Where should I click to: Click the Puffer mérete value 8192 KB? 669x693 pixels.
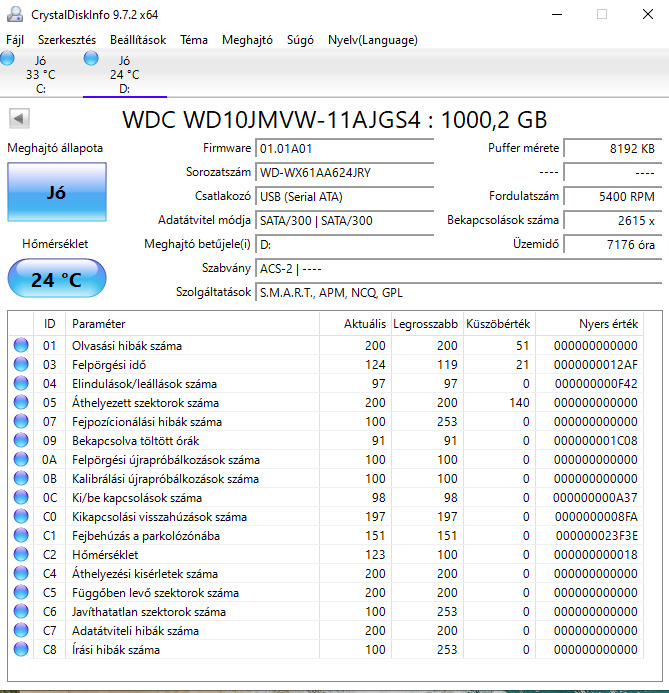pos(613,148)
